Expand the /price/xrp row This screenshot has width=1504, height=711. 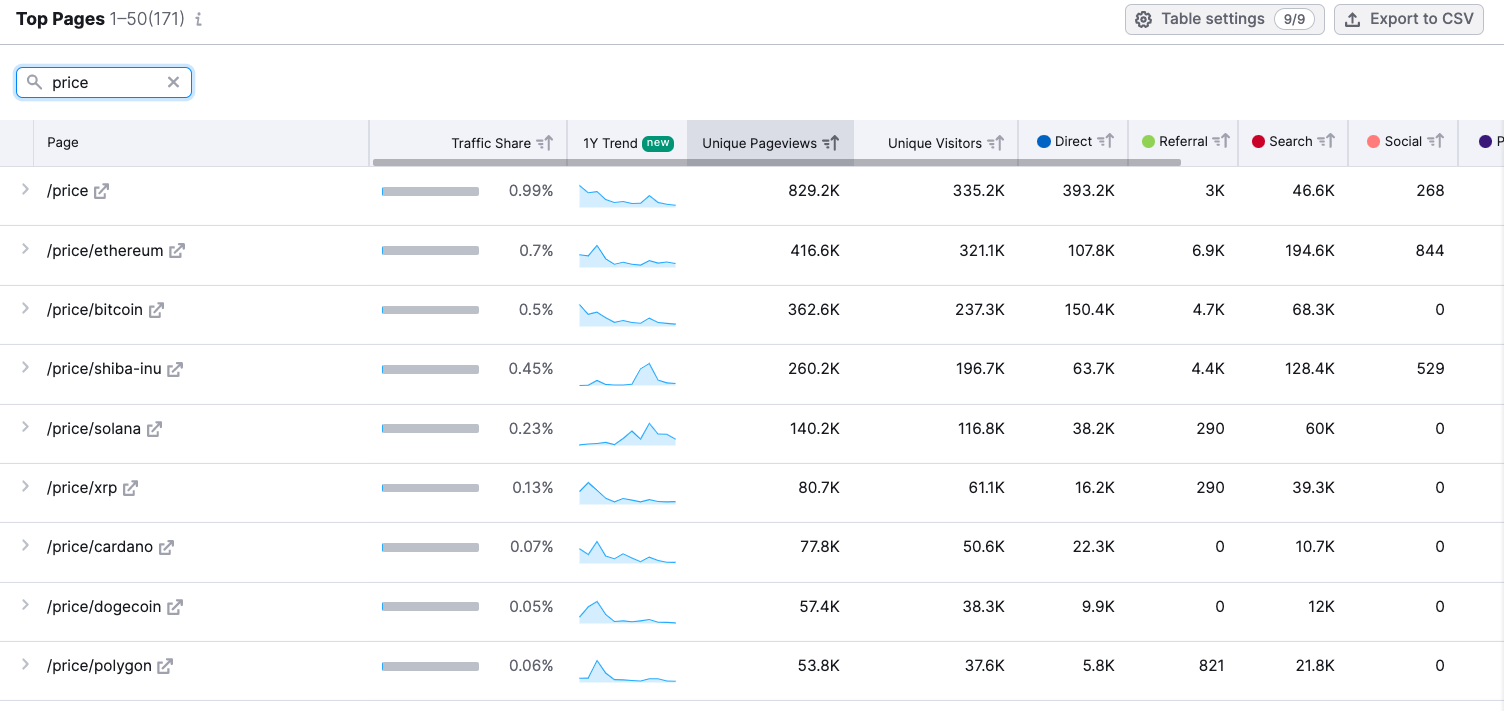[x=26, y=486]
